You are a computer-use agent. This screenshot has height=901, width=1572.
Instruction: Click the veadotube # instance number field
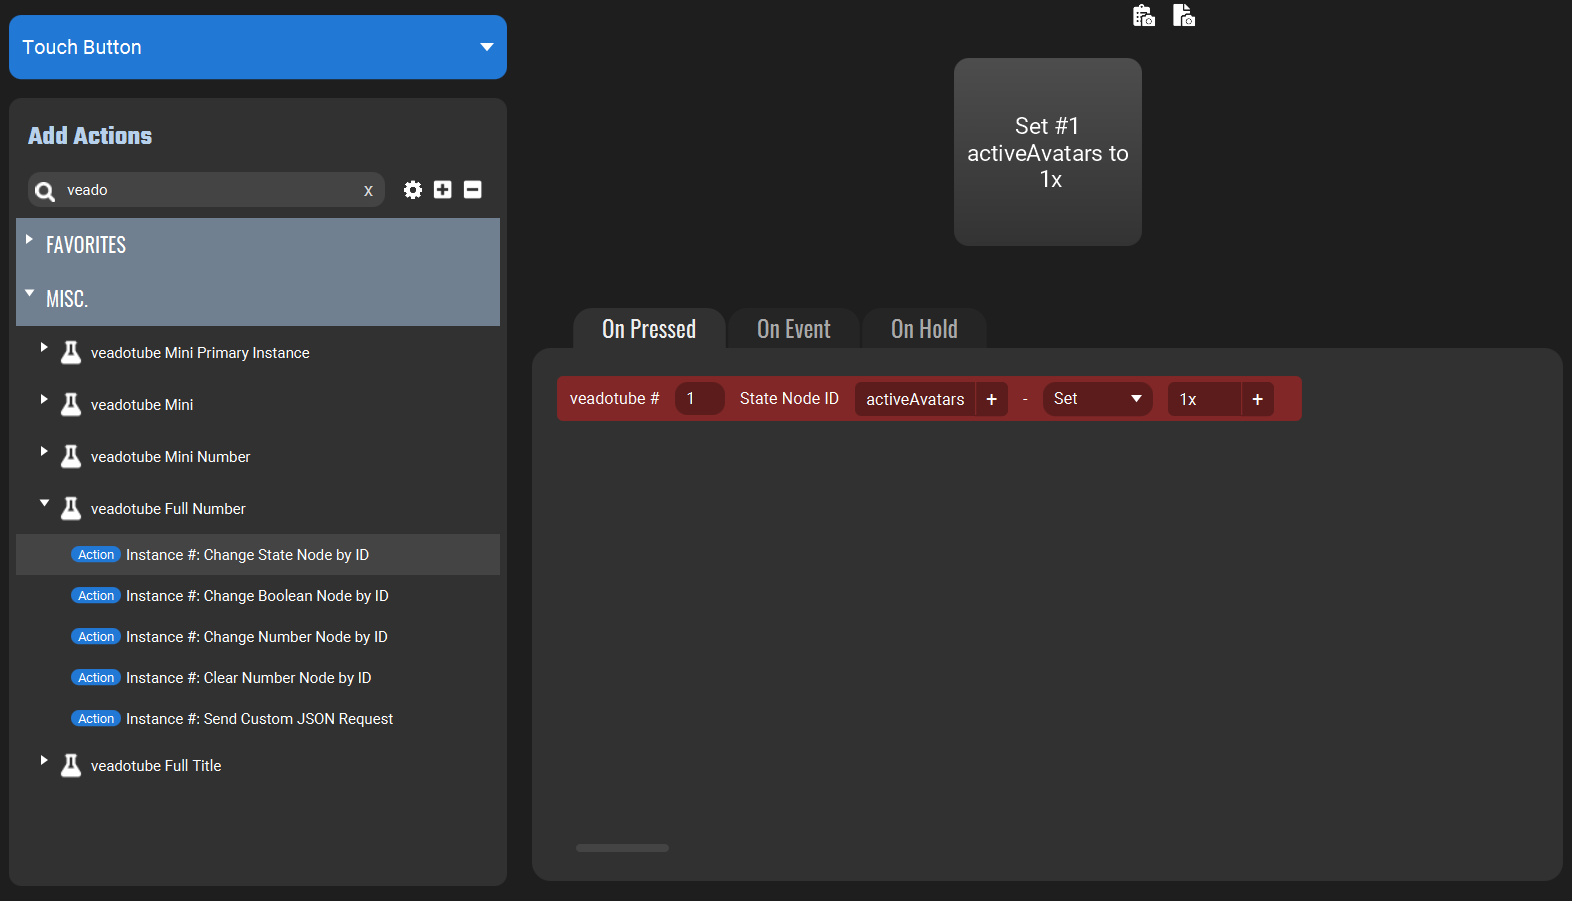(700, 399)
